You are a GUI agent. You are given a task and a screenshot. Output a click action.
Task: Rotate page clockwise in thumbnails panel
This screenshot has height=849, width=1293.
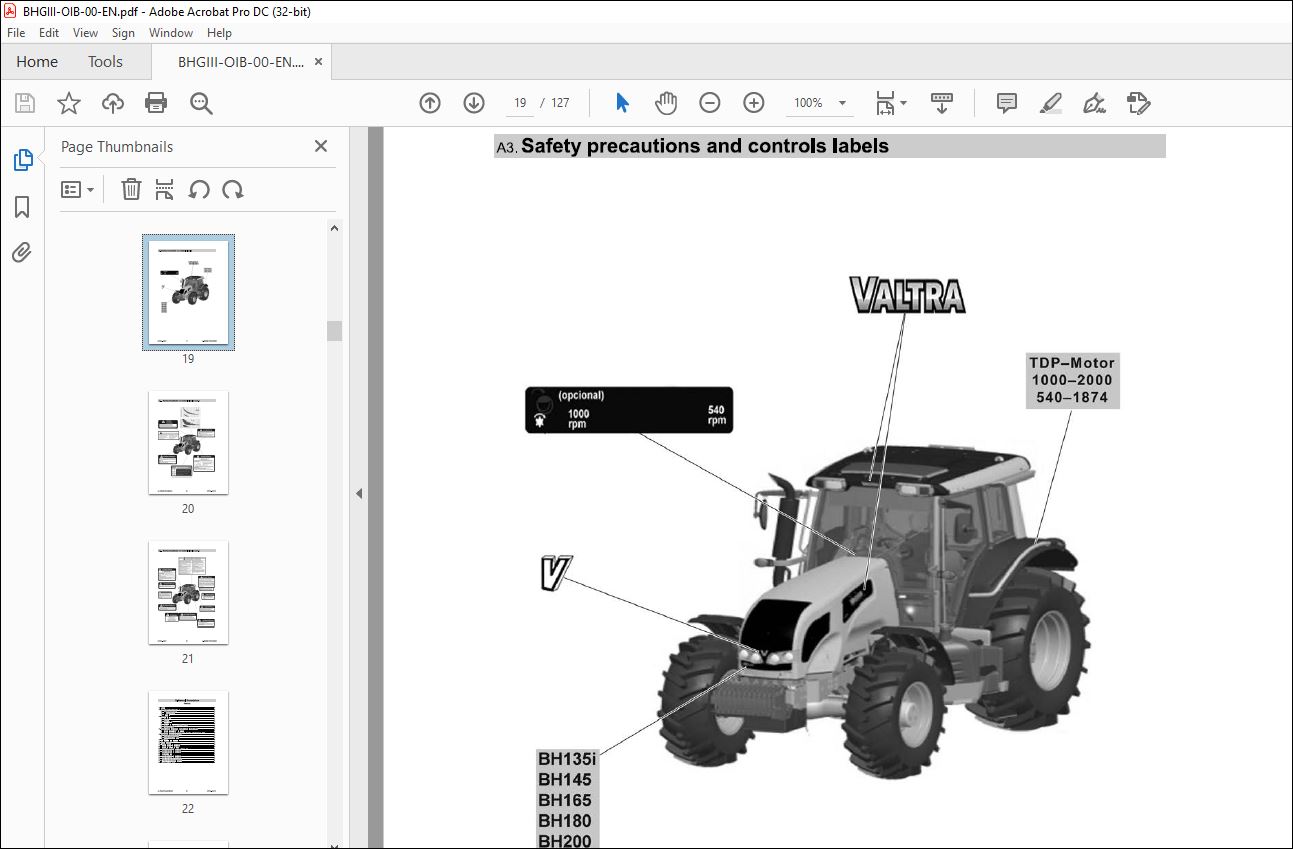click(233, 189)
